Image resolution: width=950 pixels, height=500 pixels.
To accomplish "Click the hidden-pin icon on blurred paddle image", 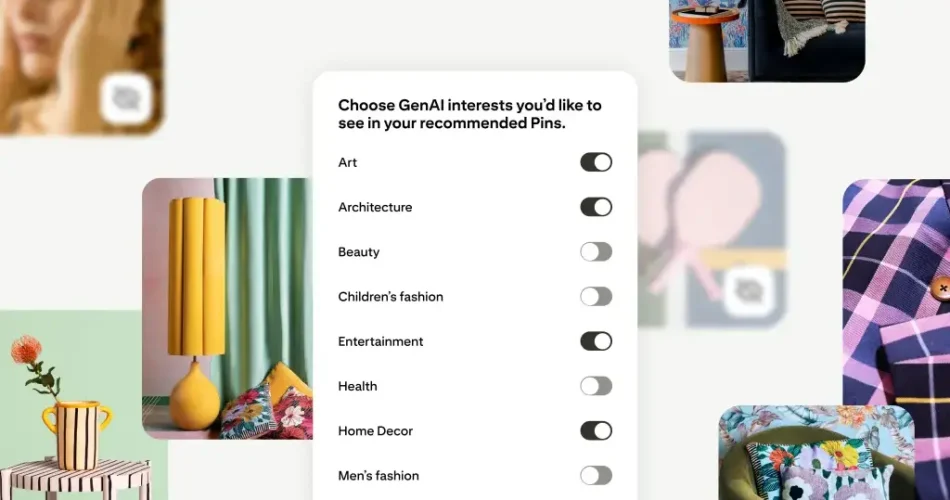I will [749, 292].
